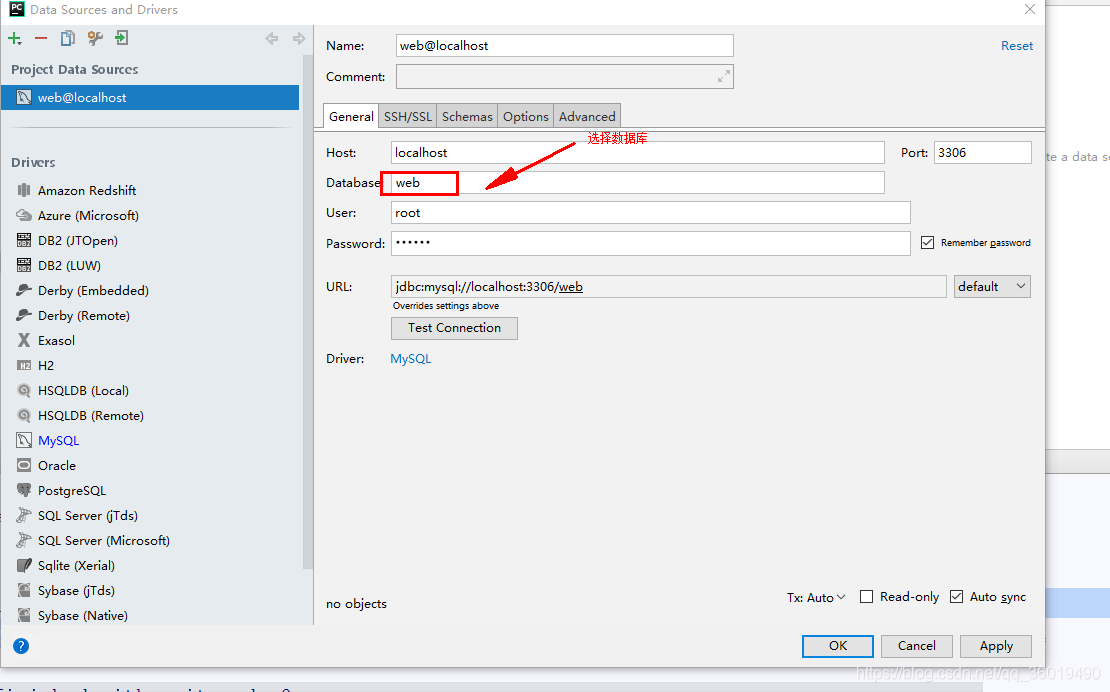Switch to the General tab

pyautogui.click(x=351, y=116)
